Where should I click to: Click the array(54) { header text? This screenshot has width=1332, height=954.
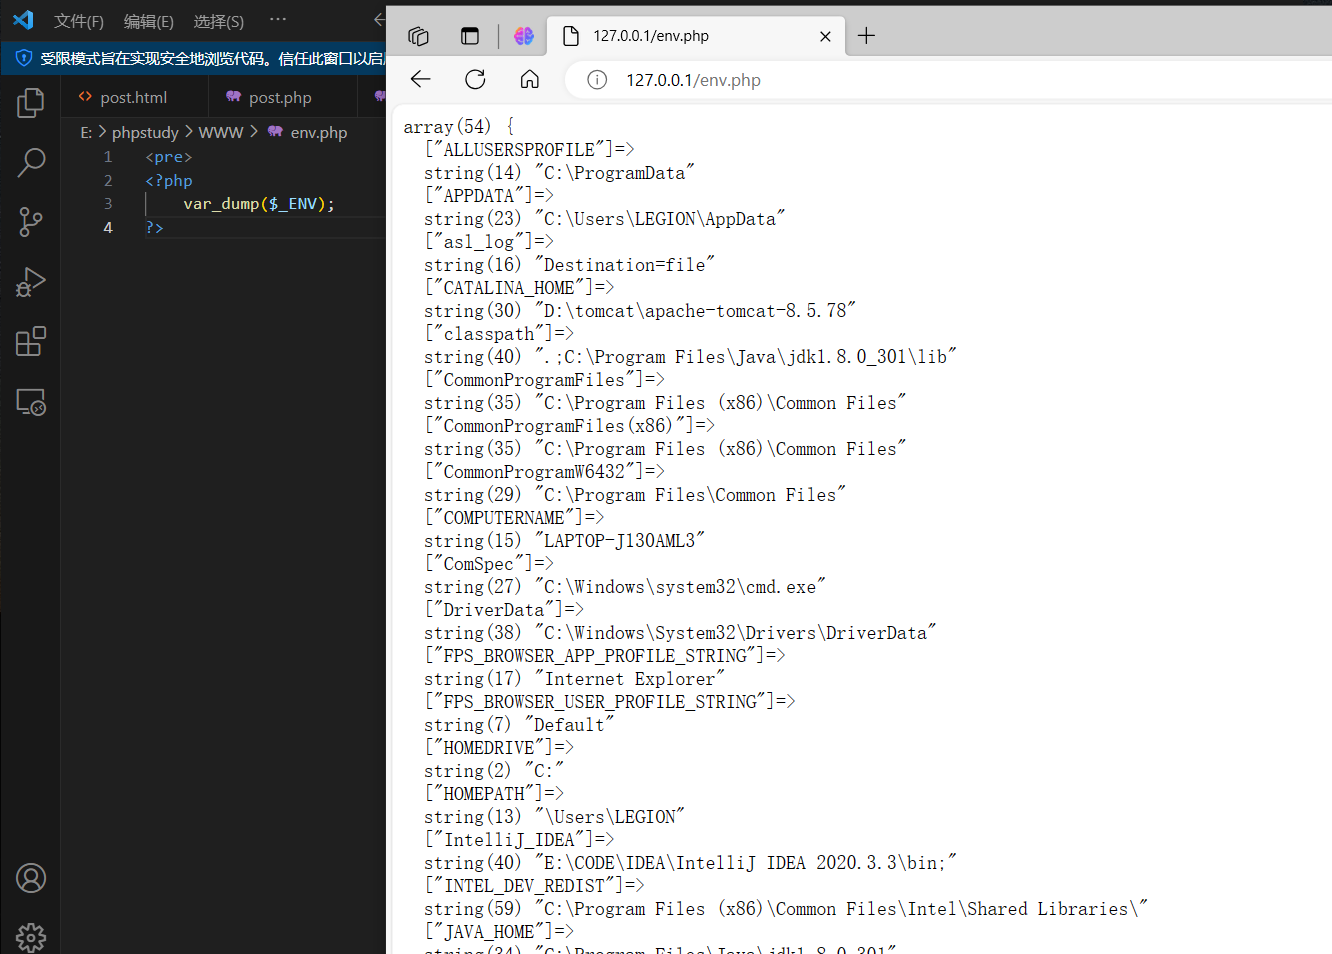(459, 127)
